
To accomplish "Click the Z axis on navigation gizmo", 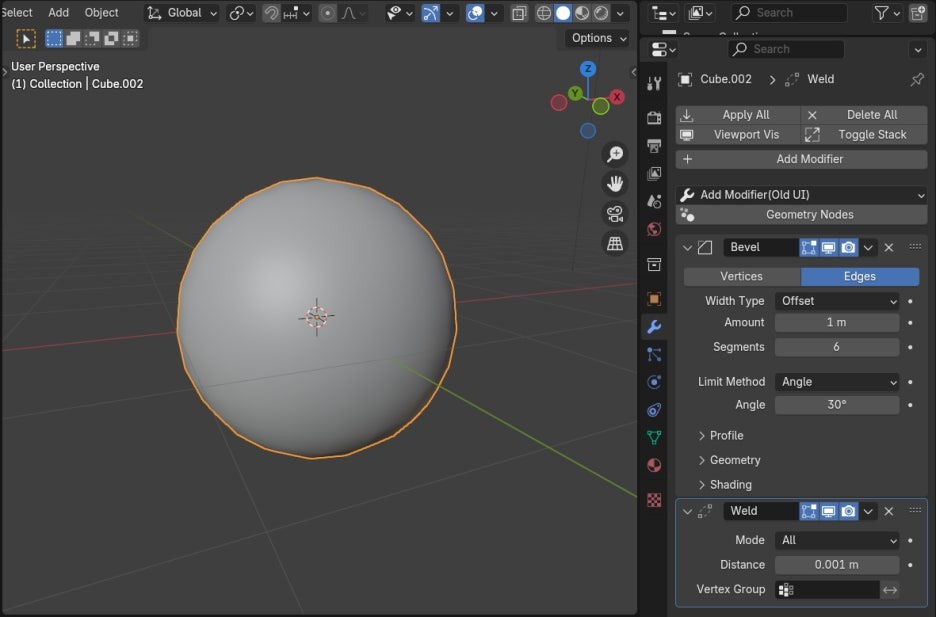I will tap(588, 69).
